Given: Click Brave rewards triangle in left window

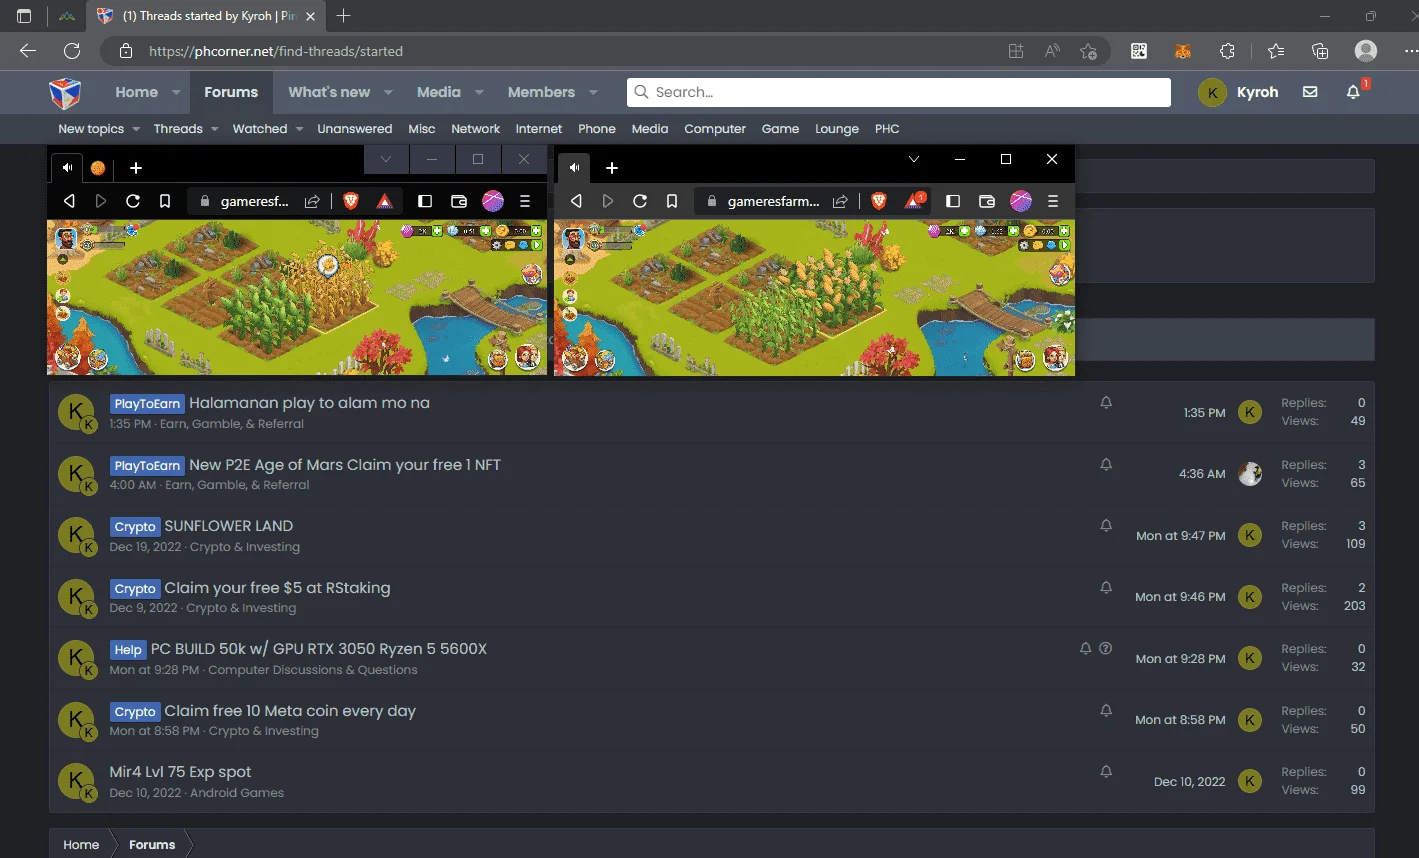Looking at the screenshot, I should pos(384,201).
